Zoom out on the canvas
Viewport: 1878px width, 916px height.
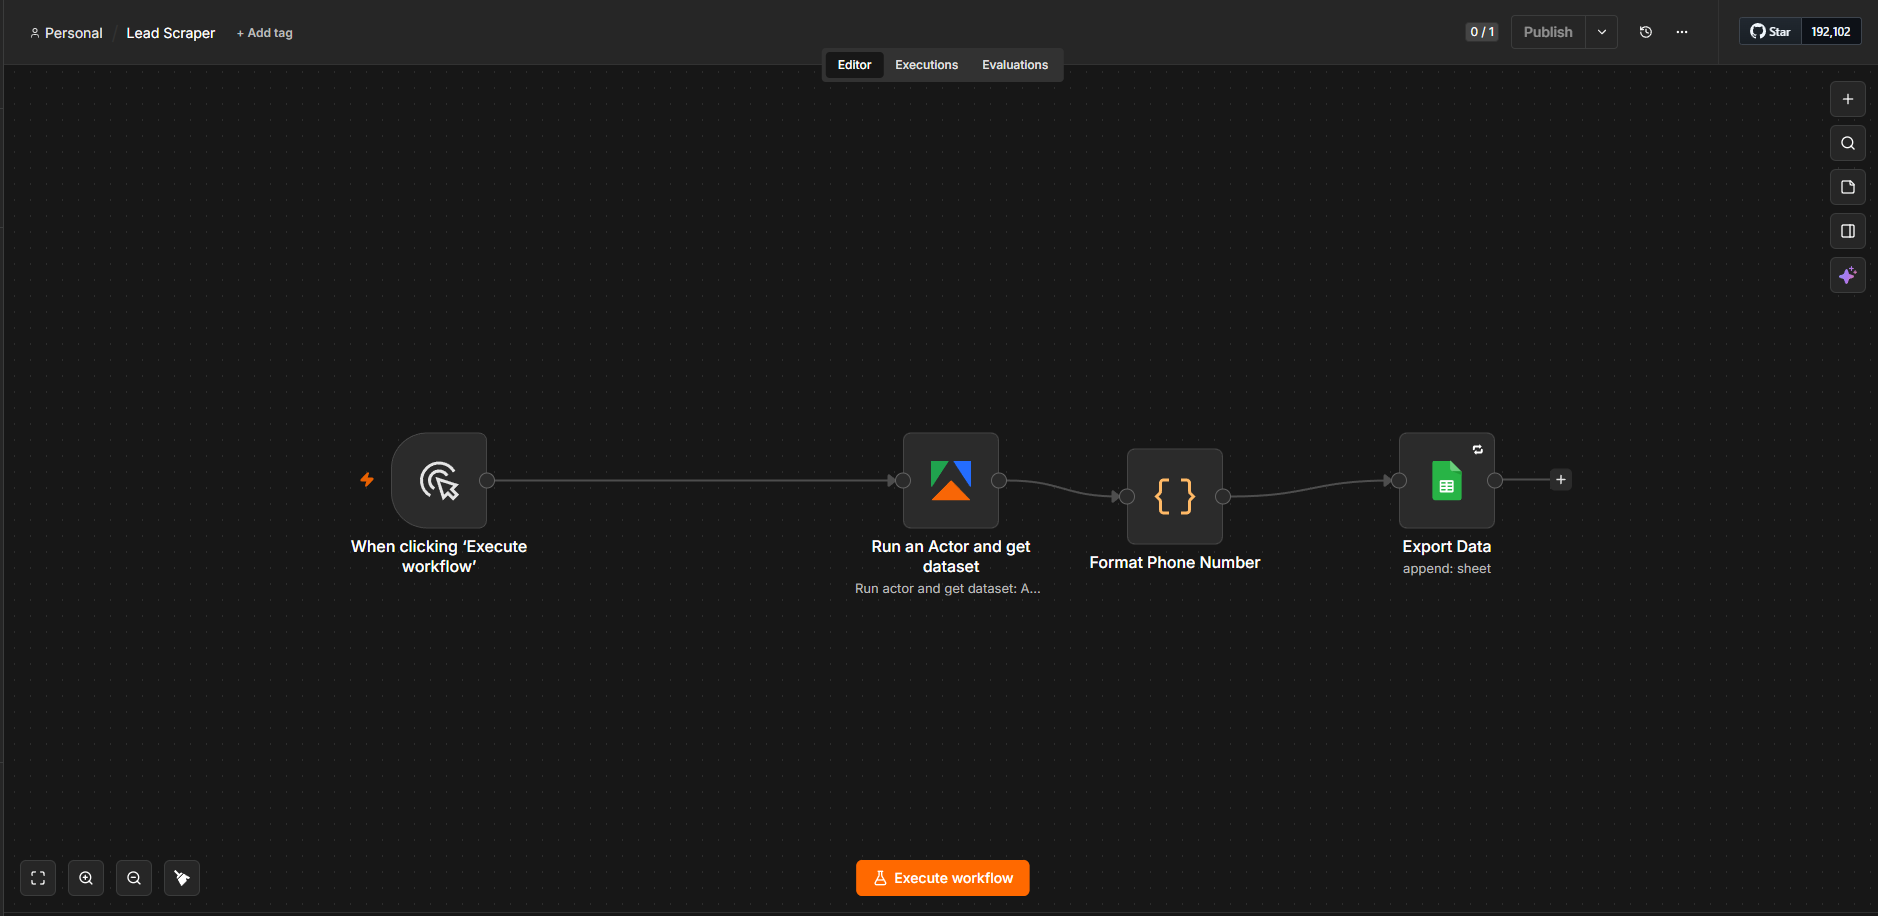click(134, 878)
